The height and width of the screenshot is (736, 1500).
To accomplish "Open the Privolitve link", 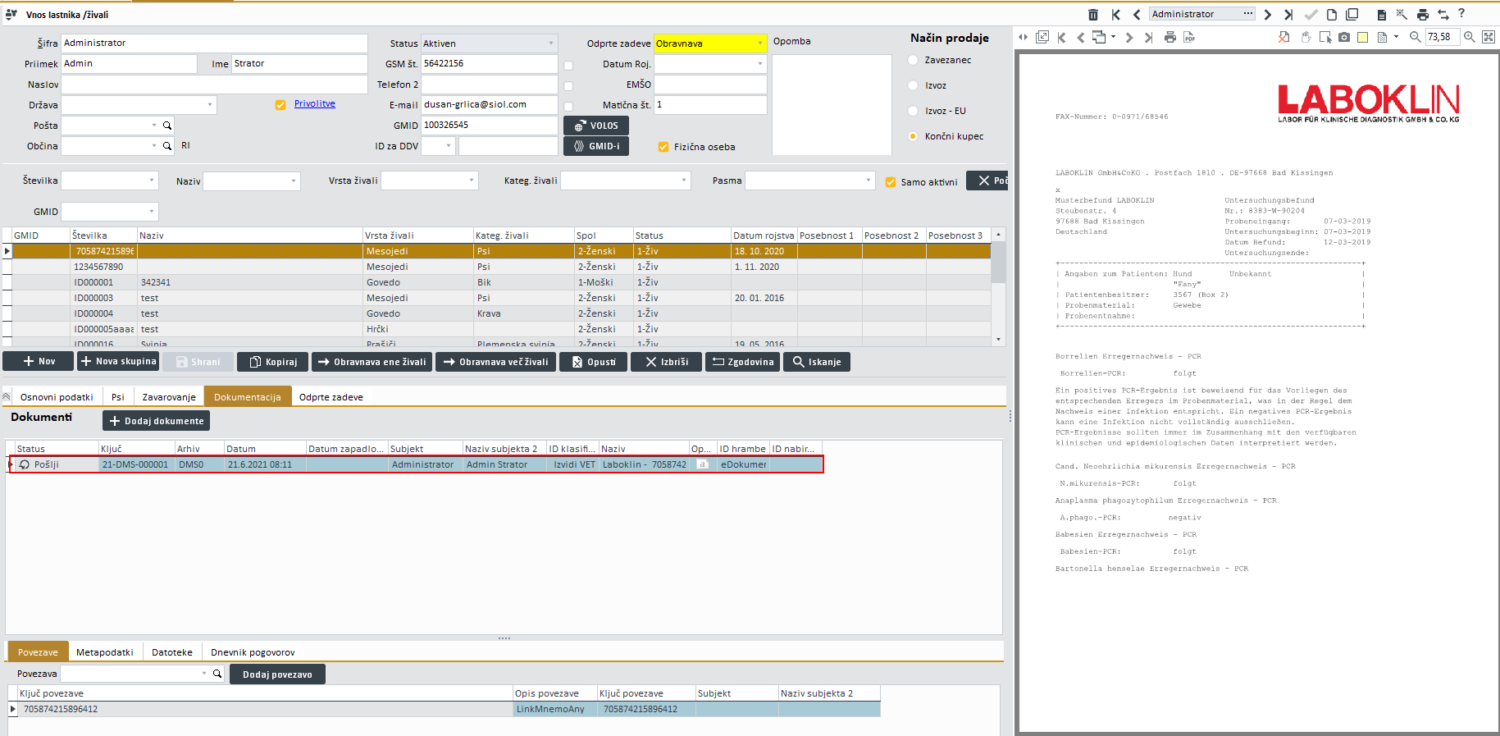I will (314, 103).
